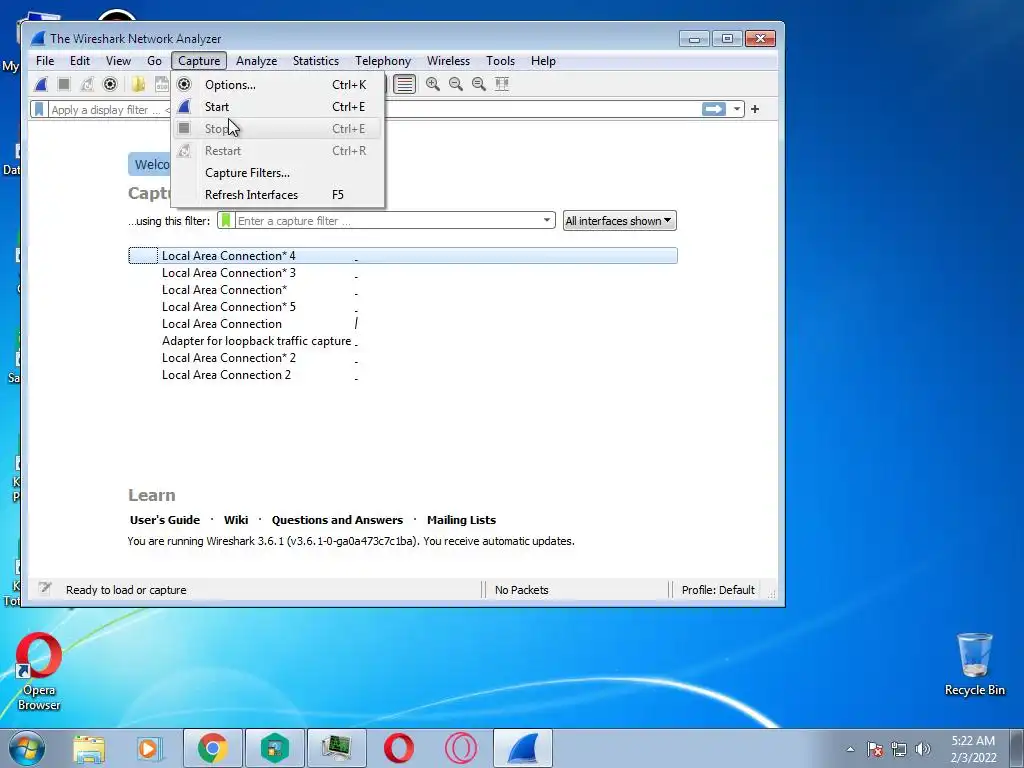This screenshot has width=1024, height=768.
Task: Open the Analyze menu
Action: 257,61
